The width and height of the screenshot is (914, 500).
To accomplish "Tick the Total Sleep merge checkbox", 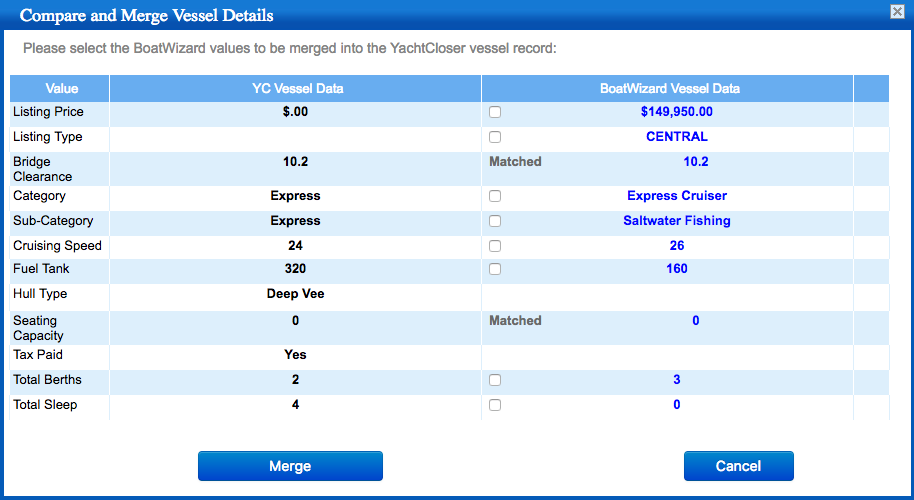I will tap(495, 405).
